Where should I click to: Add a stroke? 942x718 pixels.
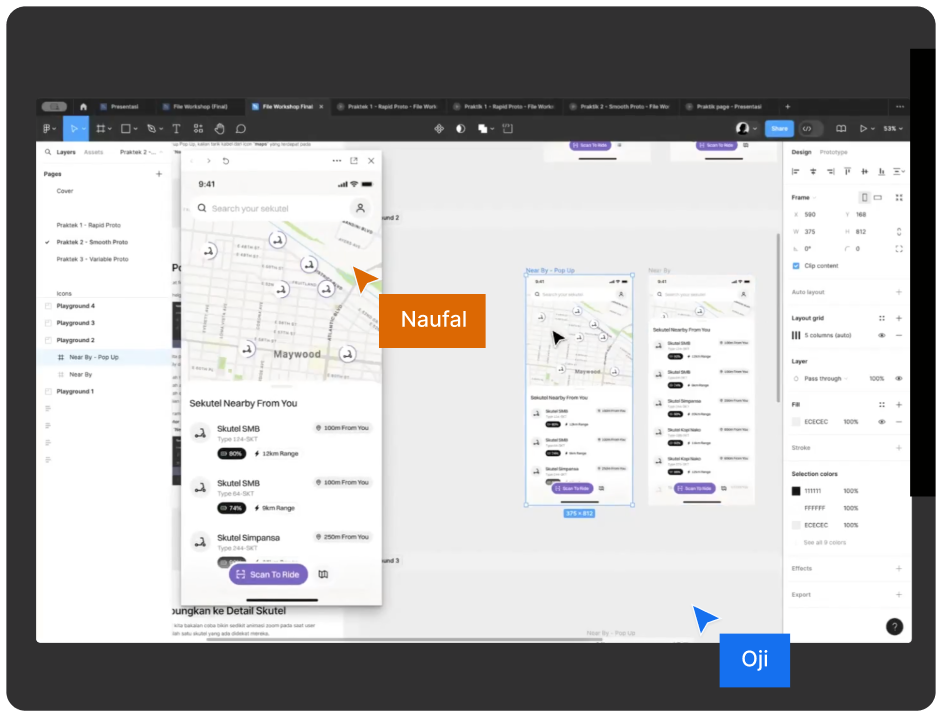[899, 448]
